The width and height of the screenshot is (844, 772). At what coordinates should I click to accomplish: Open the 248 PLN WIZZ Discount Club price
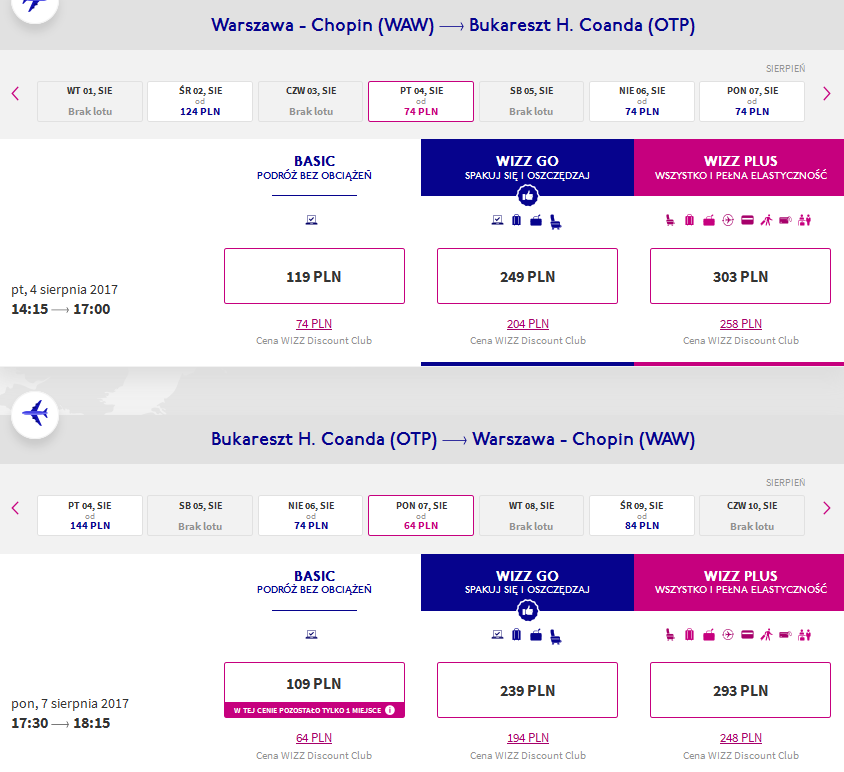pos(741,738)
